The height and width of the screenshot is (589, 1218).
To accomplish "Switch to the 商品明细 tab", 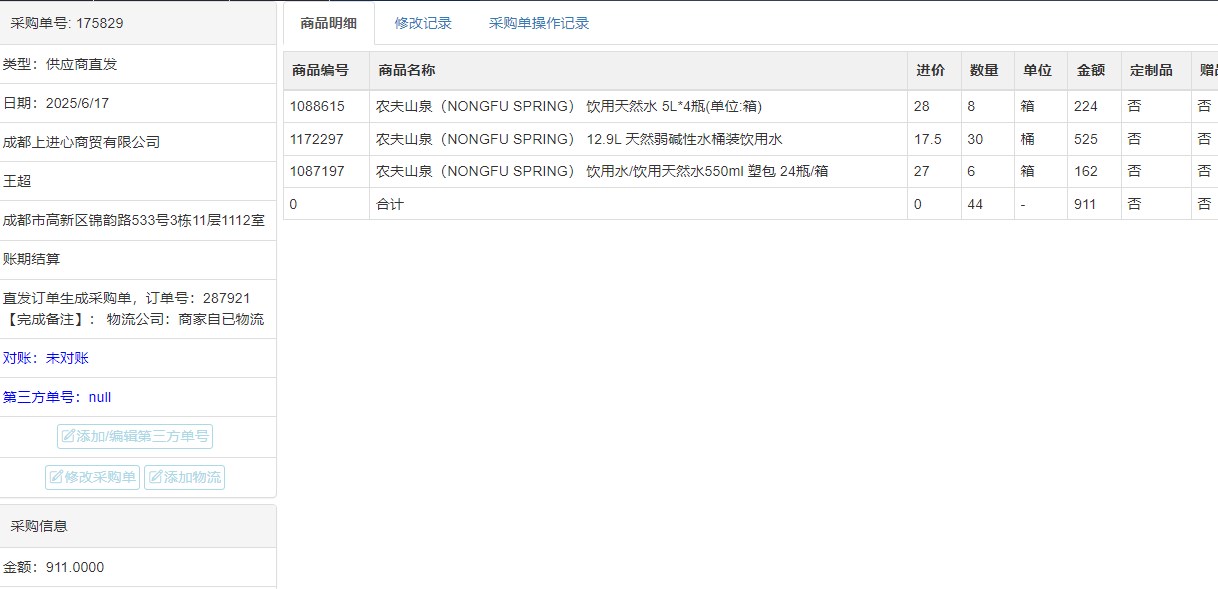I will coord(329,23).
